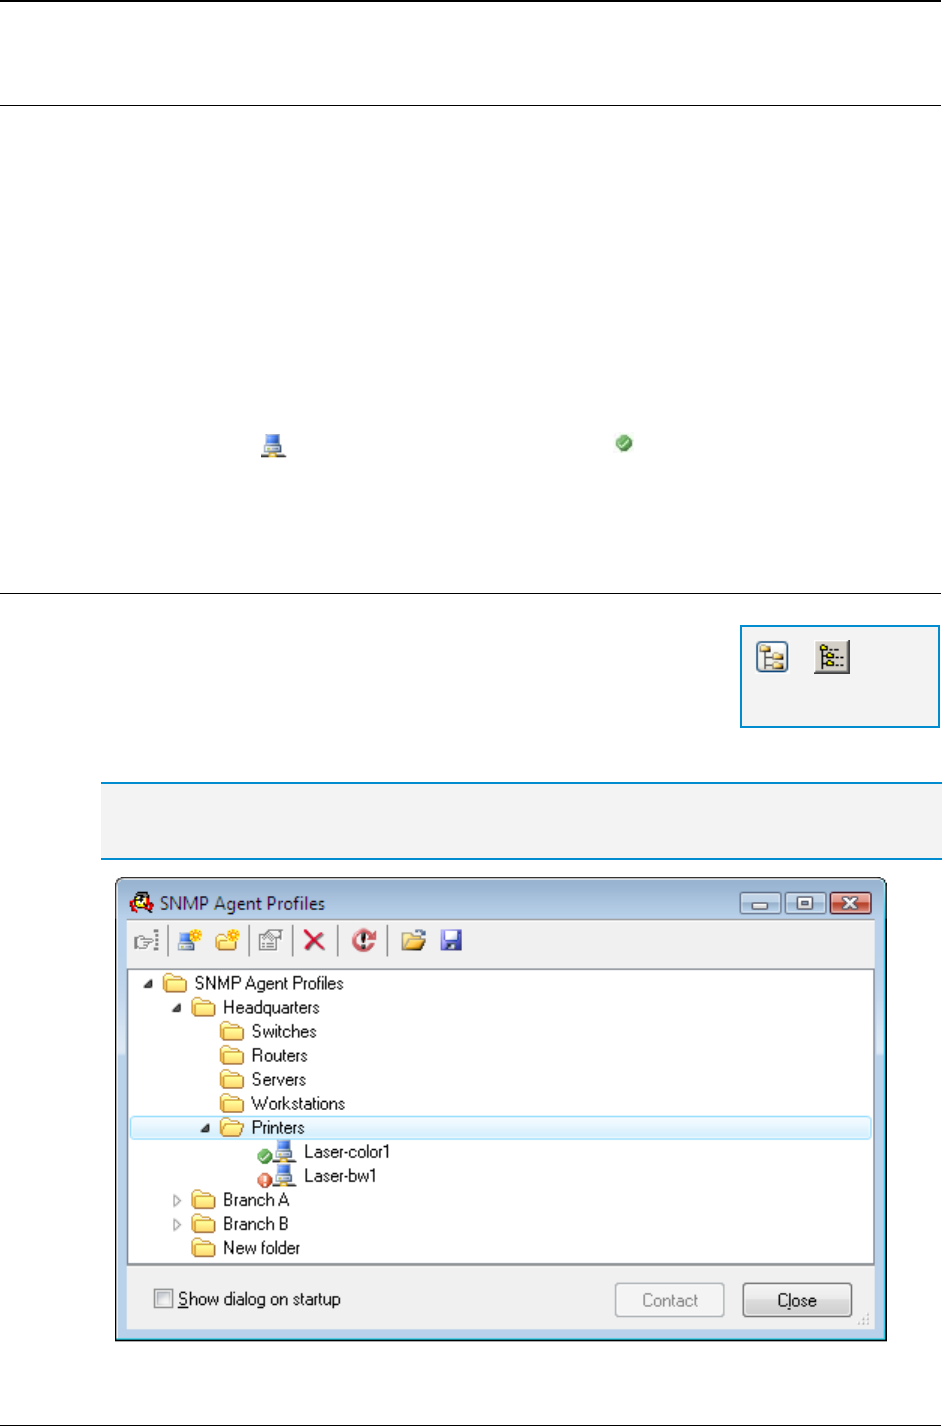Viewport: 942px width, 1426px height.
Task: Select the Workstations tree item
Action: pyautogui.click(x=298, y=1103)
